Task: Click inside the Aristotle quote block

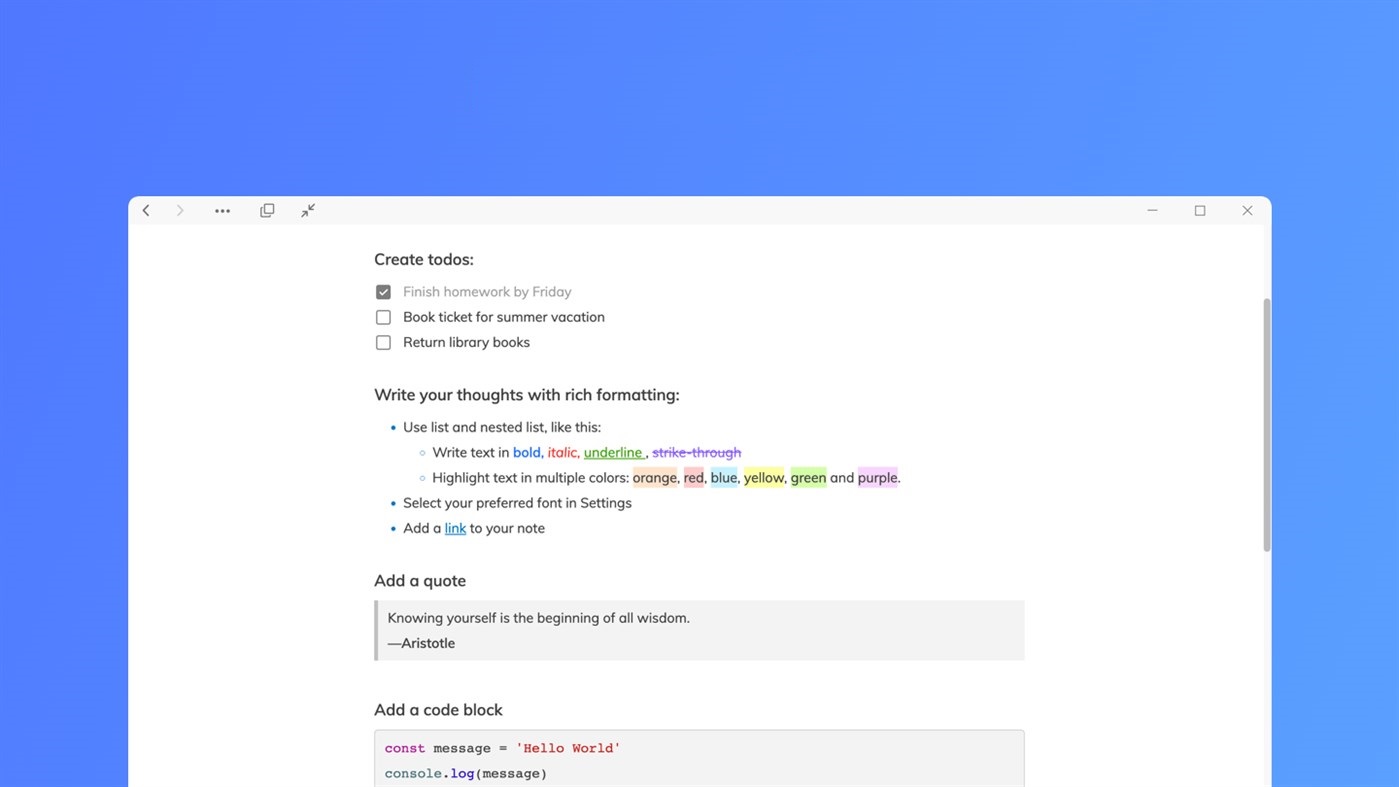Action: 700,630
